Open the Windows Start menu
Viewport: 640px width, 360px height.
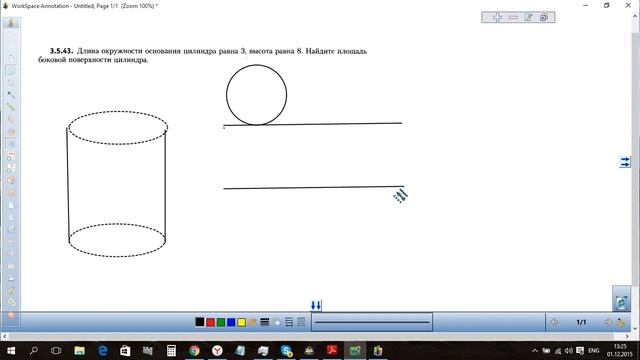pyautogui.click(x=11, y=351)
